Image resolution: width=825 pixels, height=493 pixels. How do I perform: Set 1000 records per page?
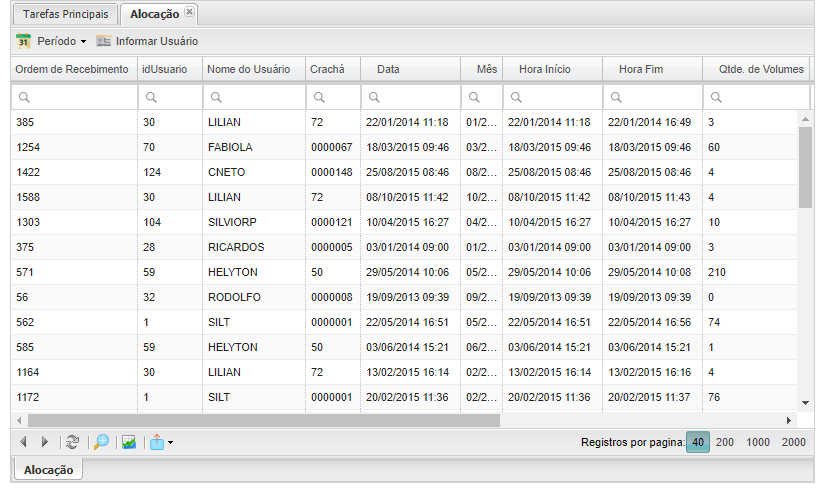758,442
